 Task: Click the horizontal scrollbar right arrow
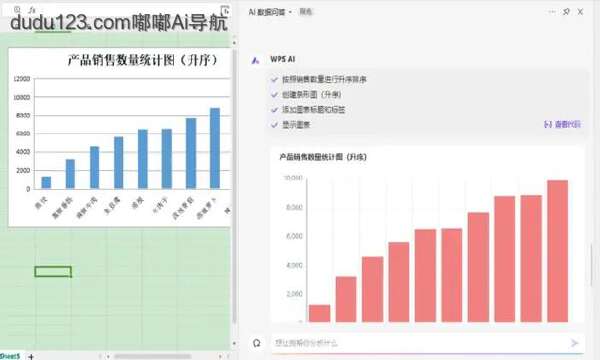(x=220, y=356)
